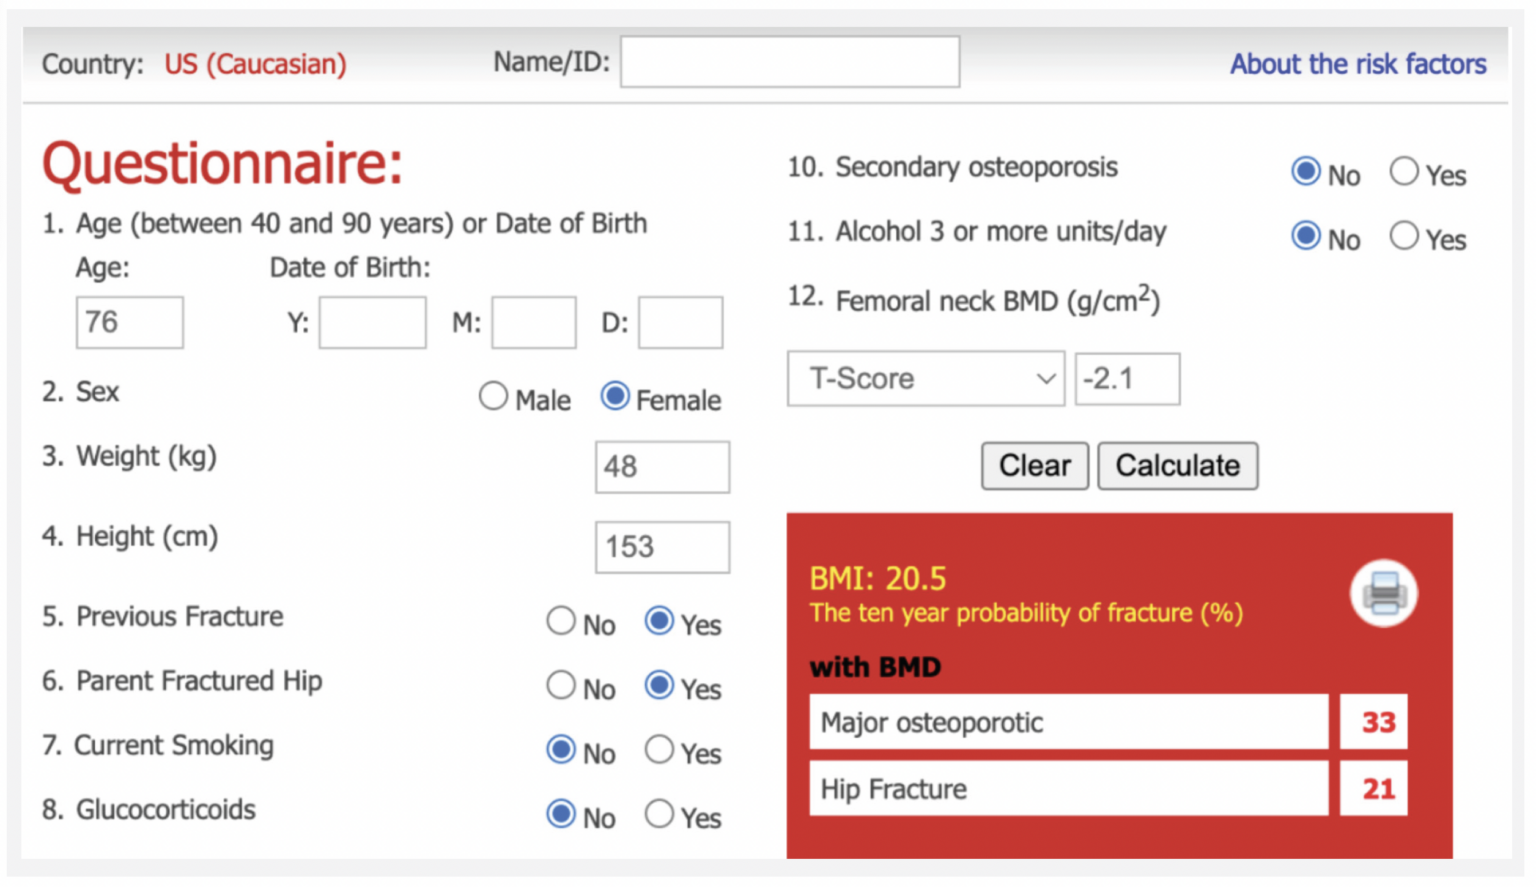Click the US (Caucasian) country link
Screen dimensions: 1536x887
coord(254,63)
